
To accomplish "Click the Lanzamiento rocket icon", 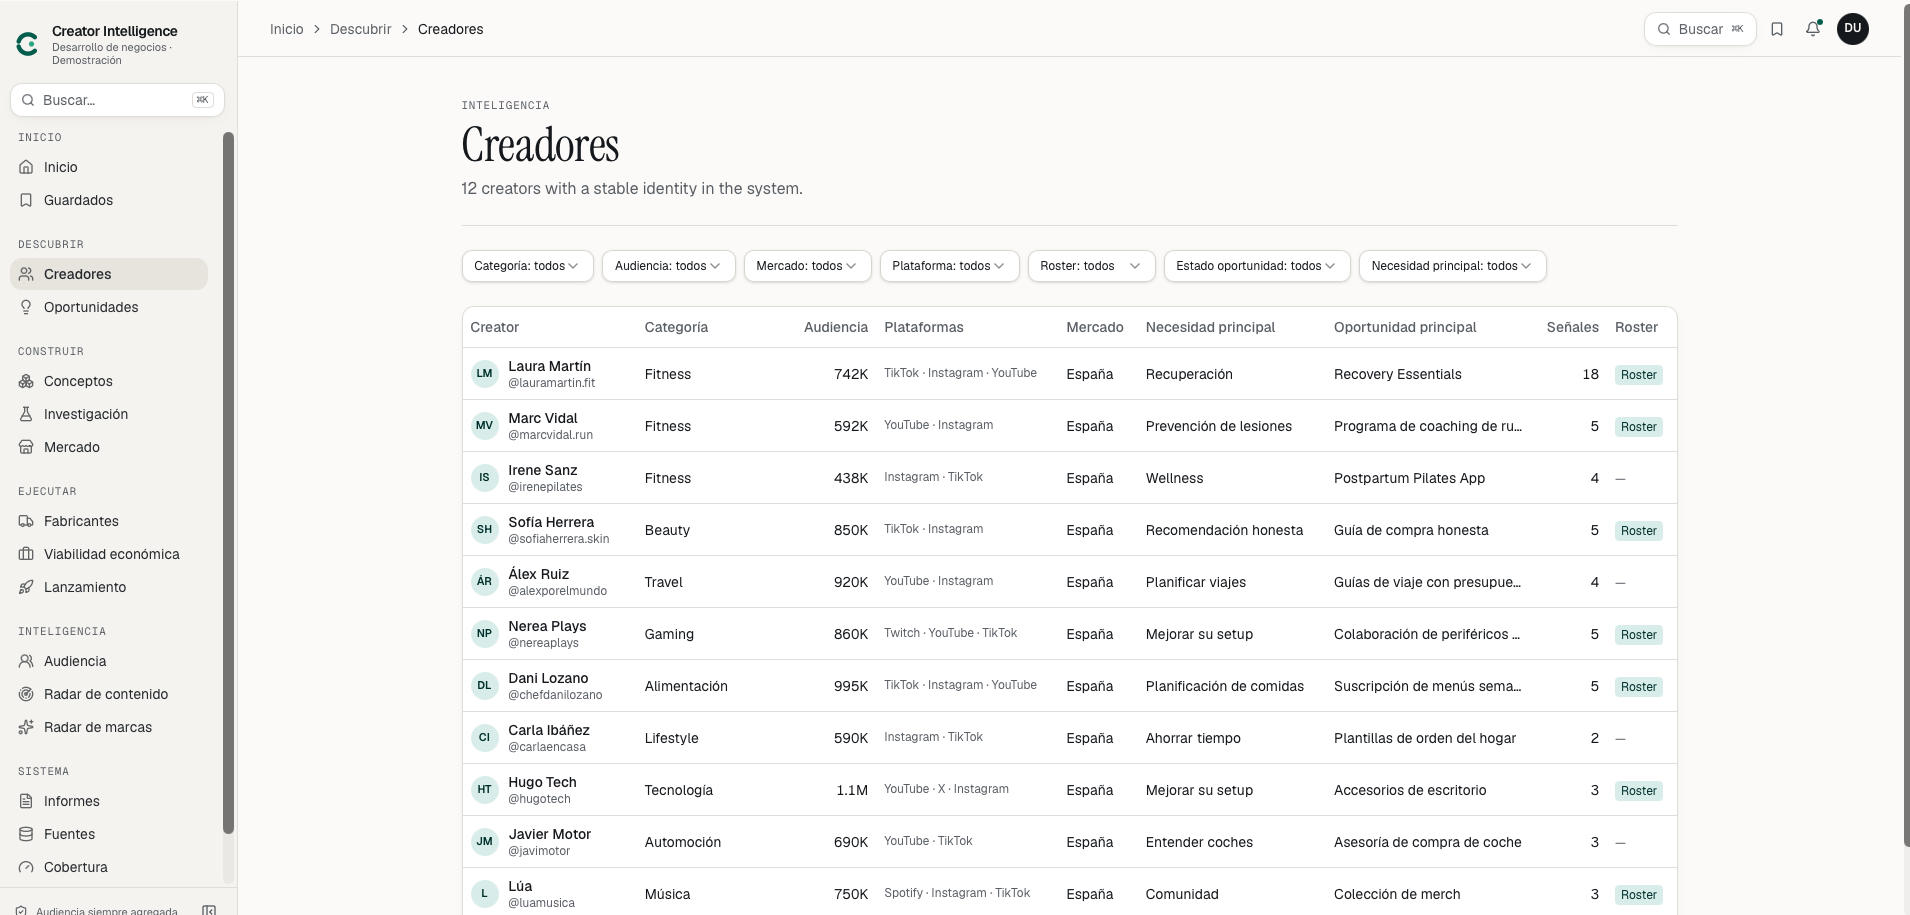I will point(27,587).
